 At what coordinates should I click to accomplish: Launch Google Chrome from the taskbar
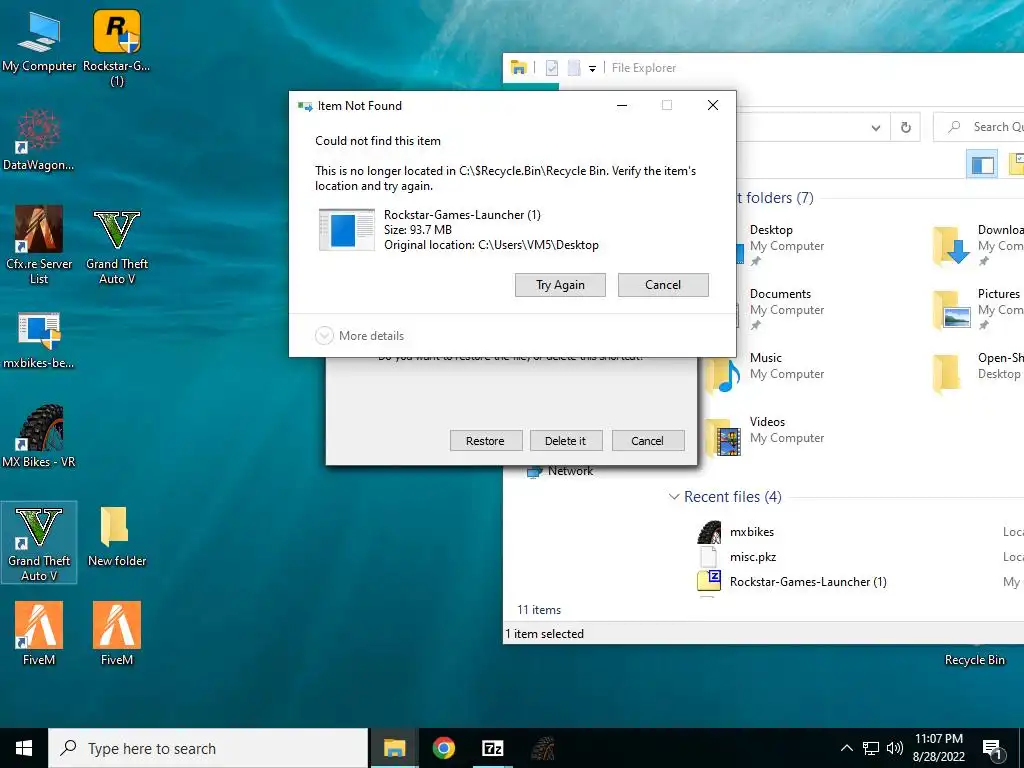point(443,748)
